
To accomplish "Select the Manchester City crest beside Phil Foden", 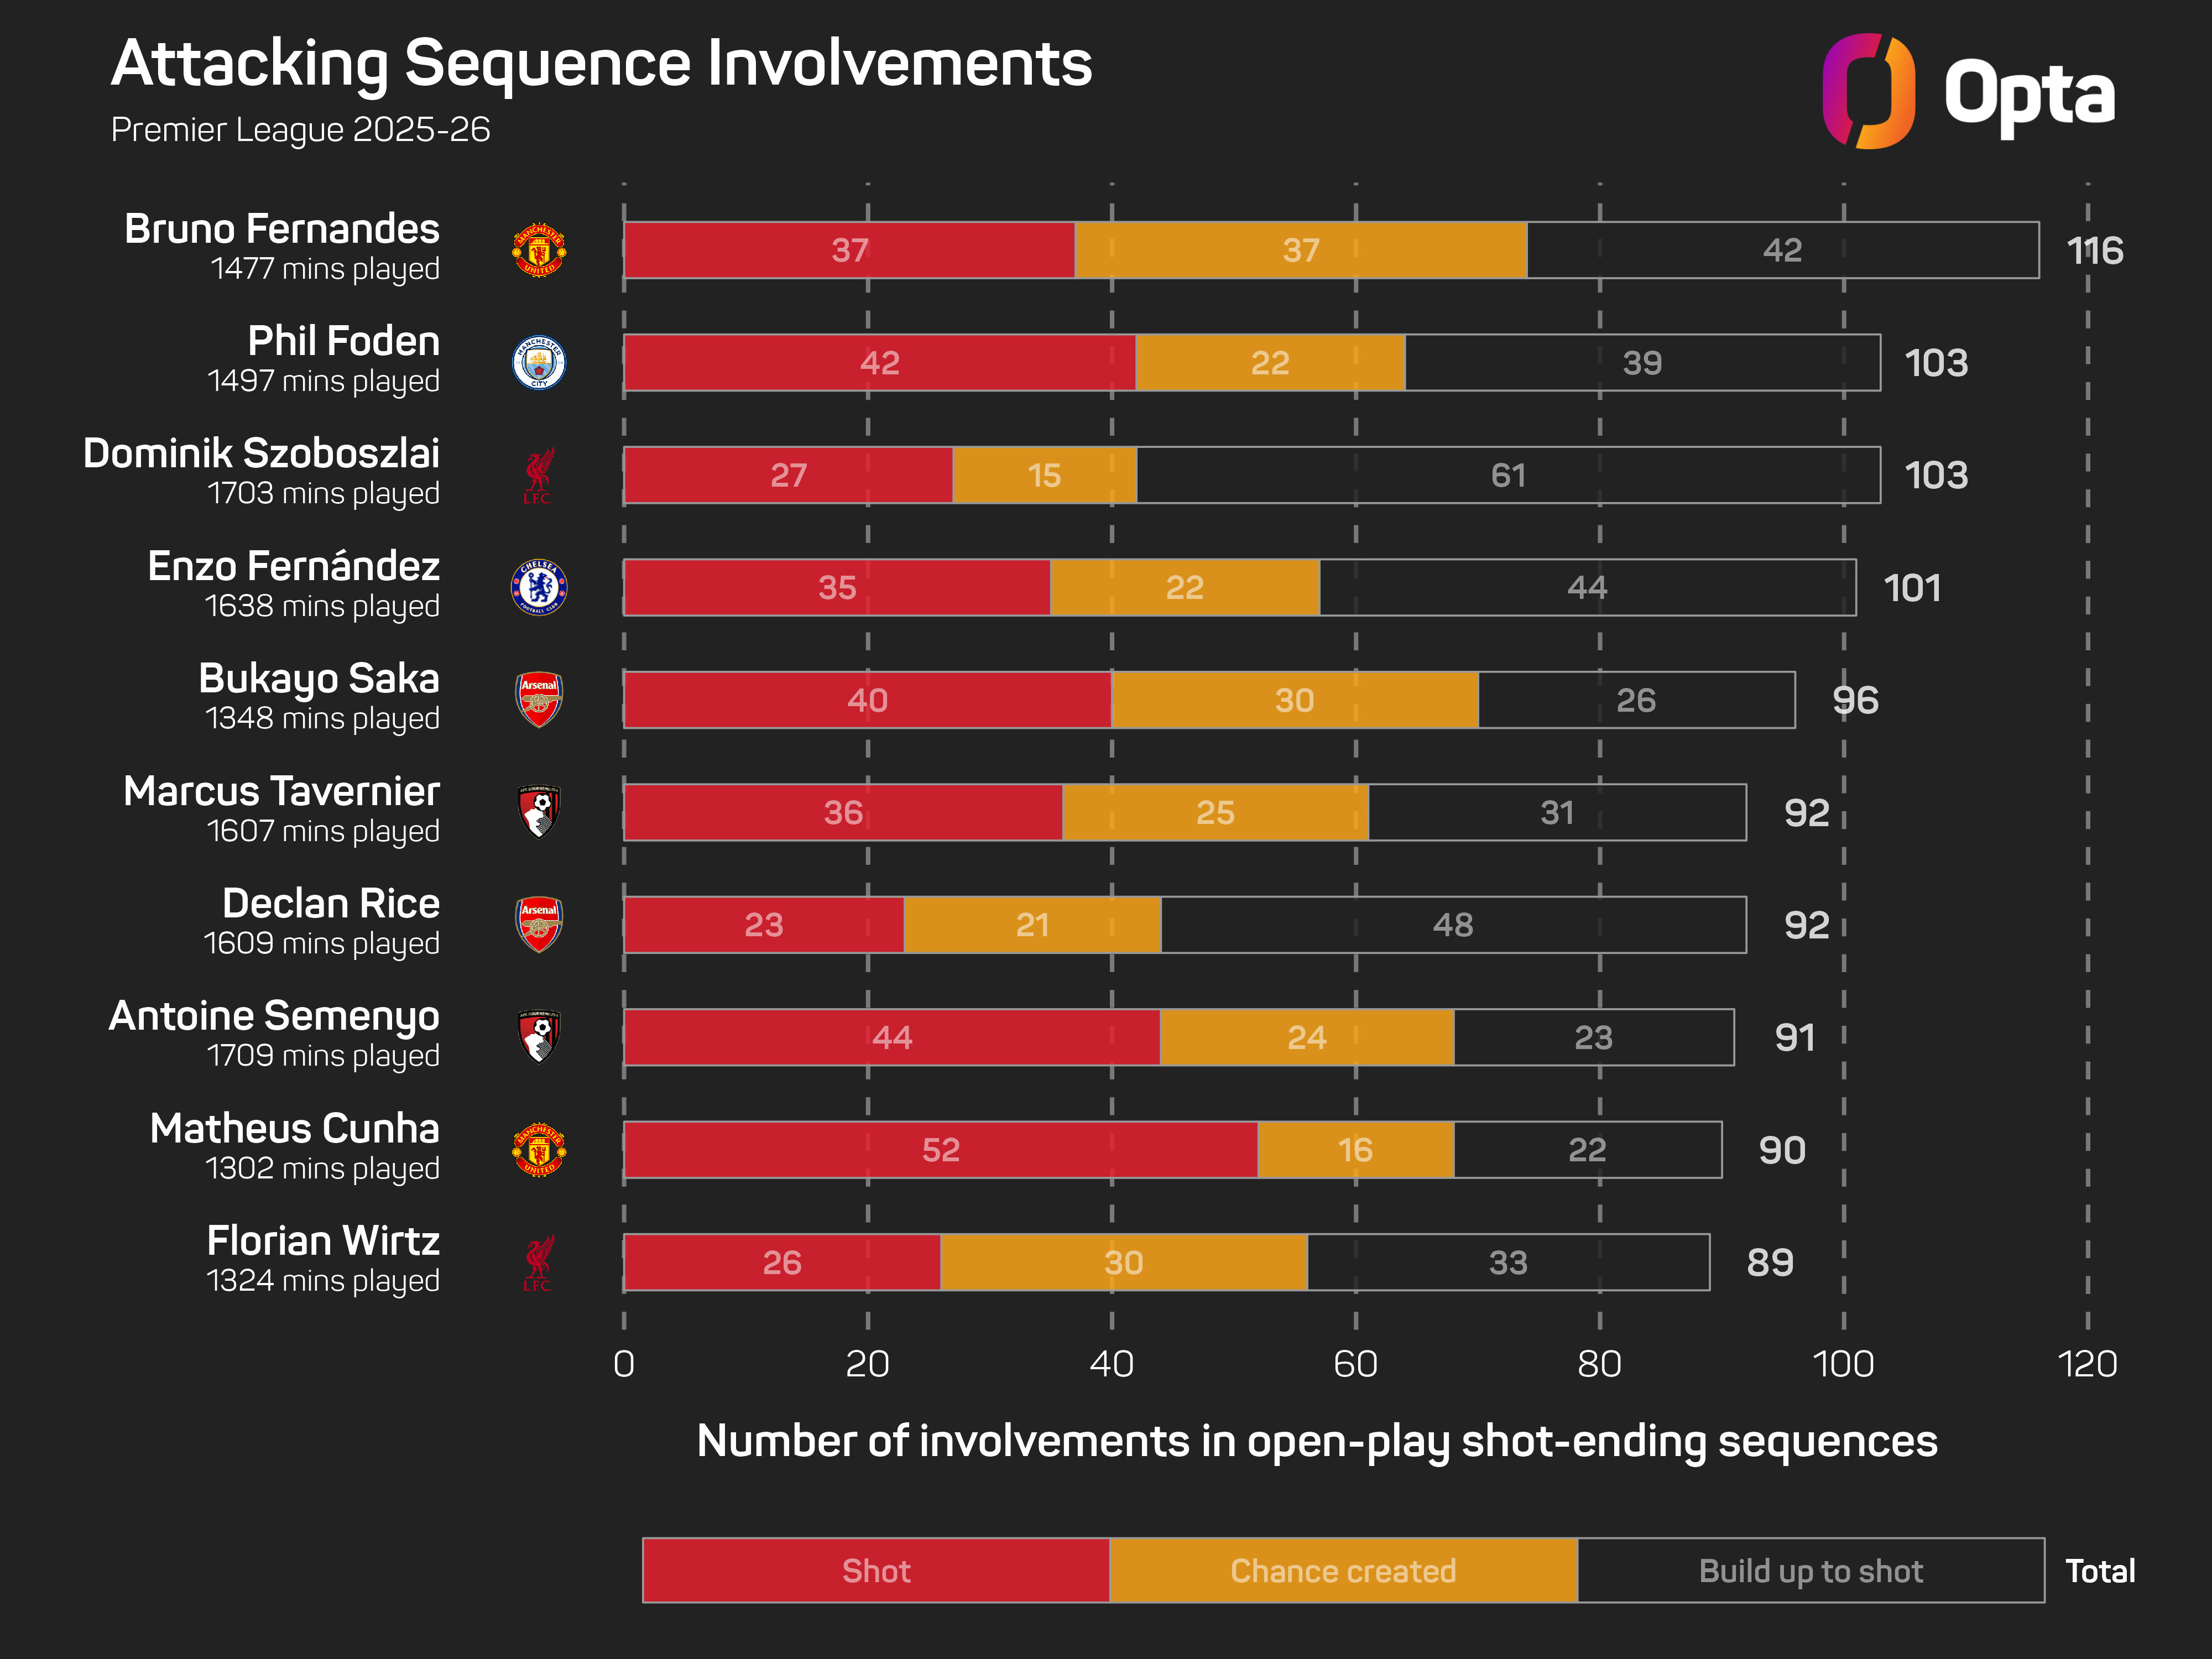I will coord(539,362).
